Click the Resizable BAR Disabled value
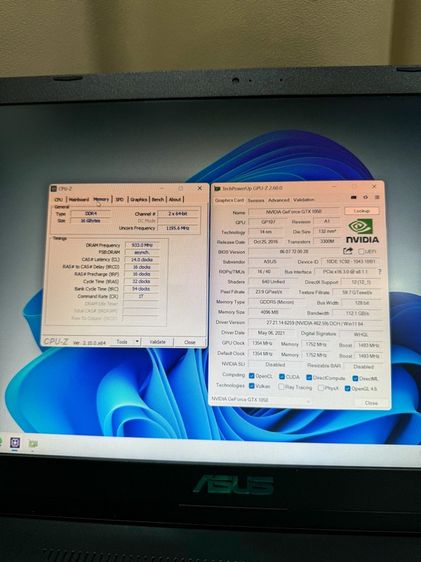The width and height of the screenshot is (421, 562). 363,367
